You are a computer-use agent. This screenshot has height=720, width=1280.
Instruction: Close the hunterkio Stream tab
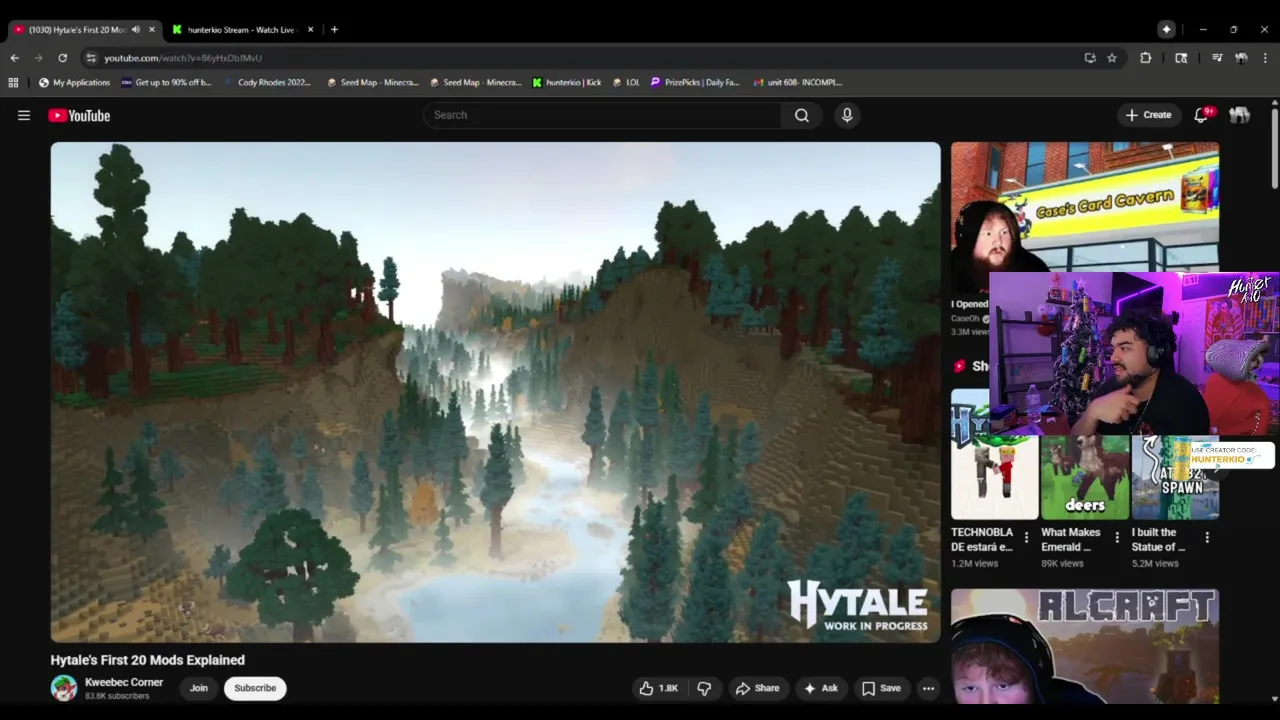click(x=310, y=30)
